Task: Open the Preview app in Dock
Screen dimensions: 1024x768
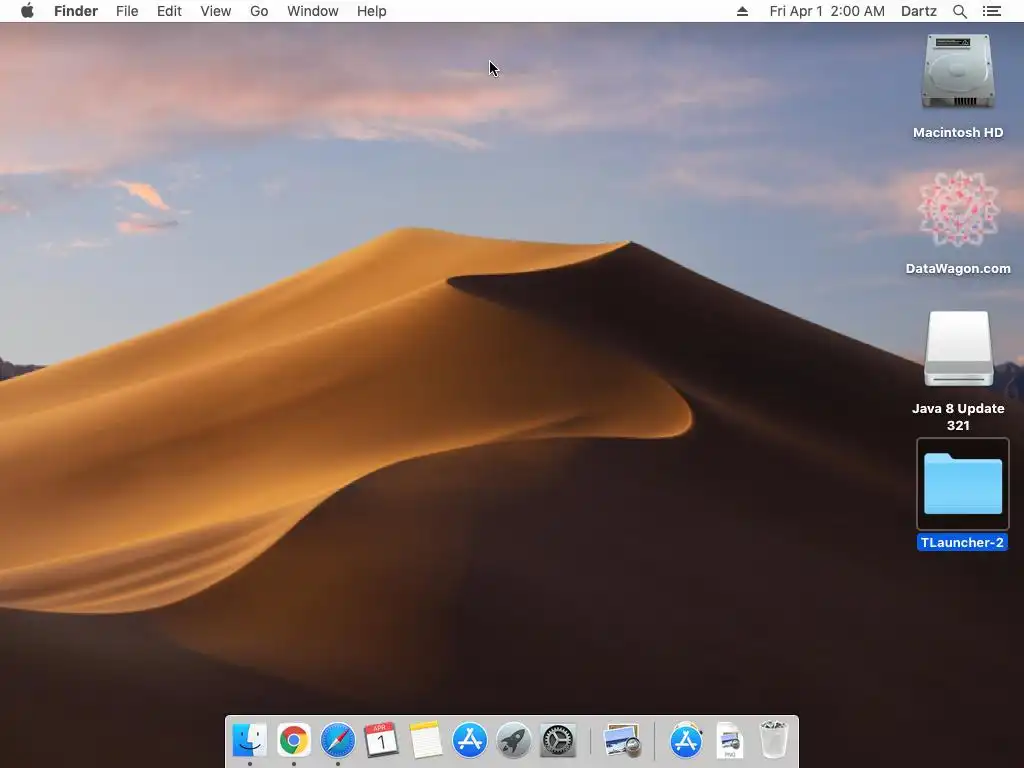Action: pyautogui.click(x=622, y=740)
